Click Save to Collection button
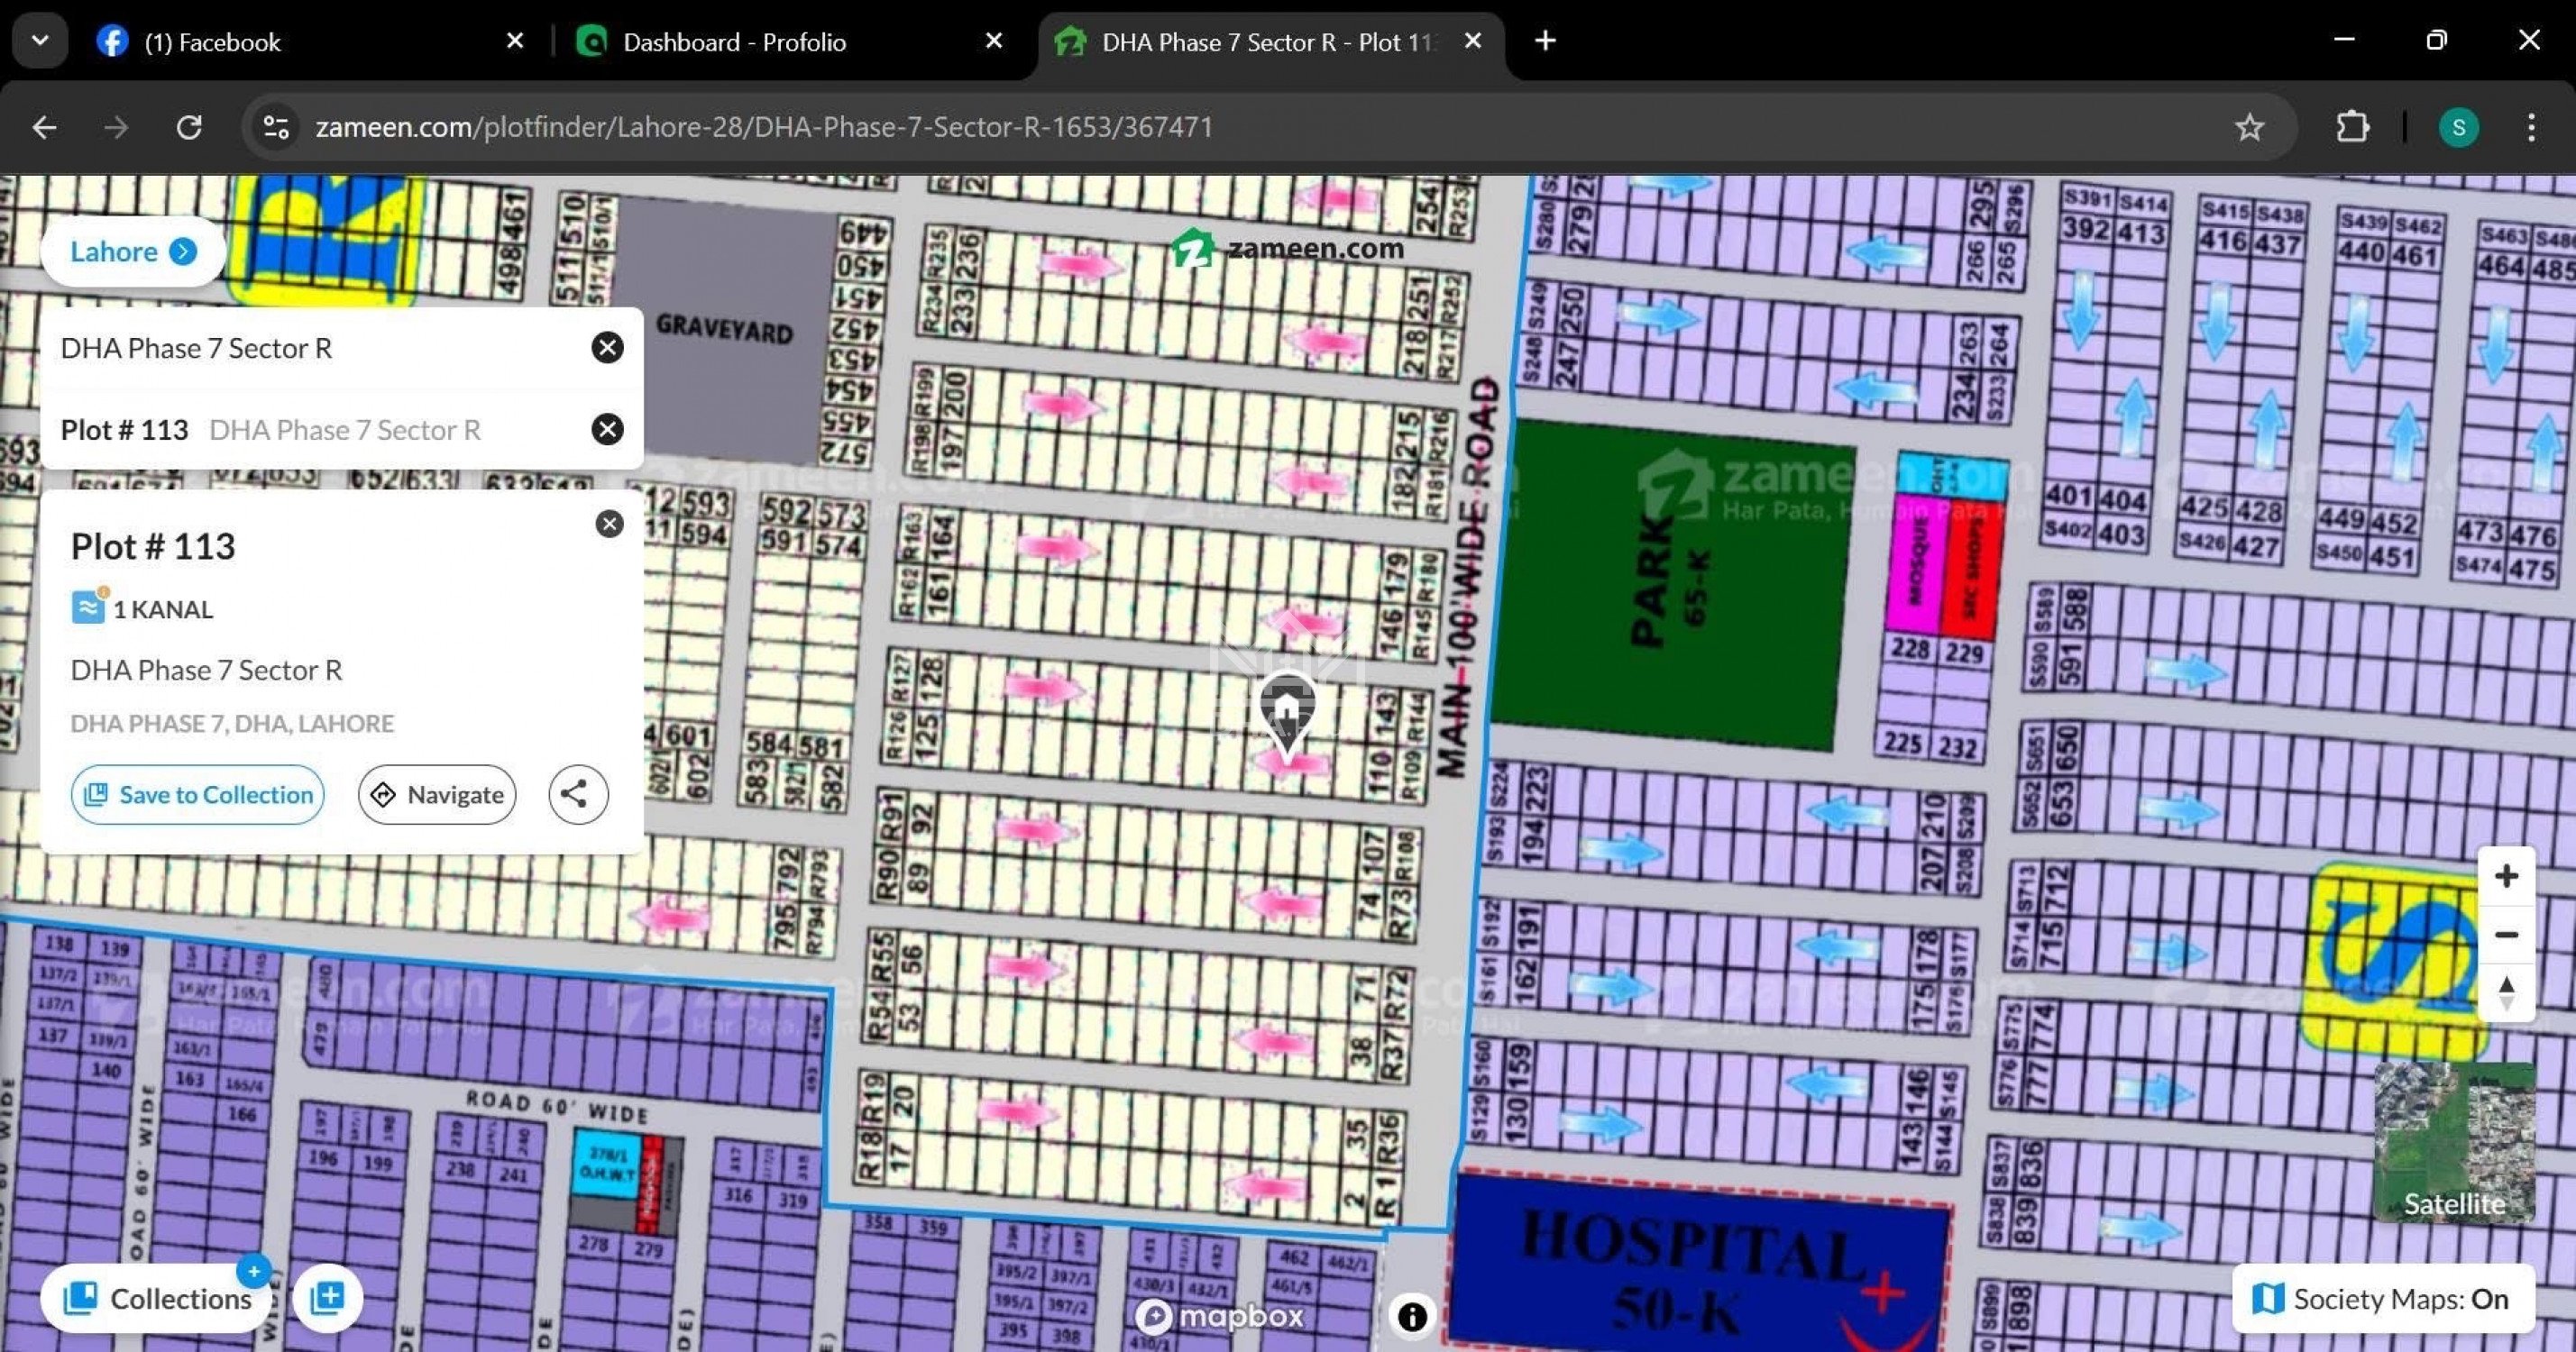This screenshot has height=1352, width=2576. coord(198,795)
